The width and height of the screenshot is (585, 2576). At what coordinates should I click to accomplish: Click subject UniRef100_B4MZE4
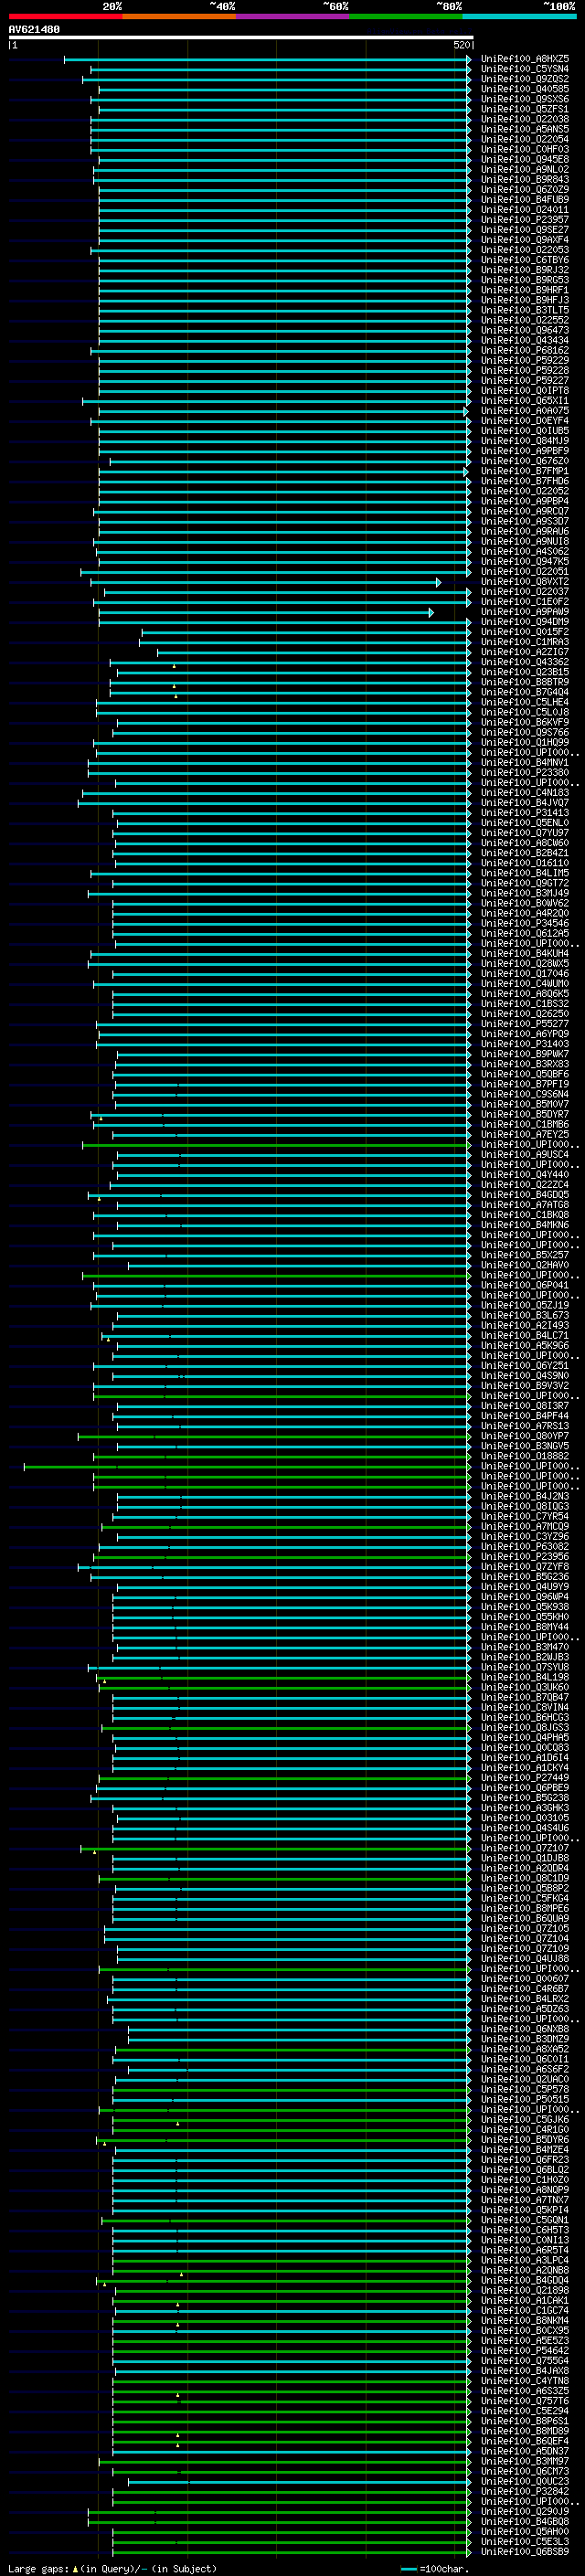tap(525, 2149)
